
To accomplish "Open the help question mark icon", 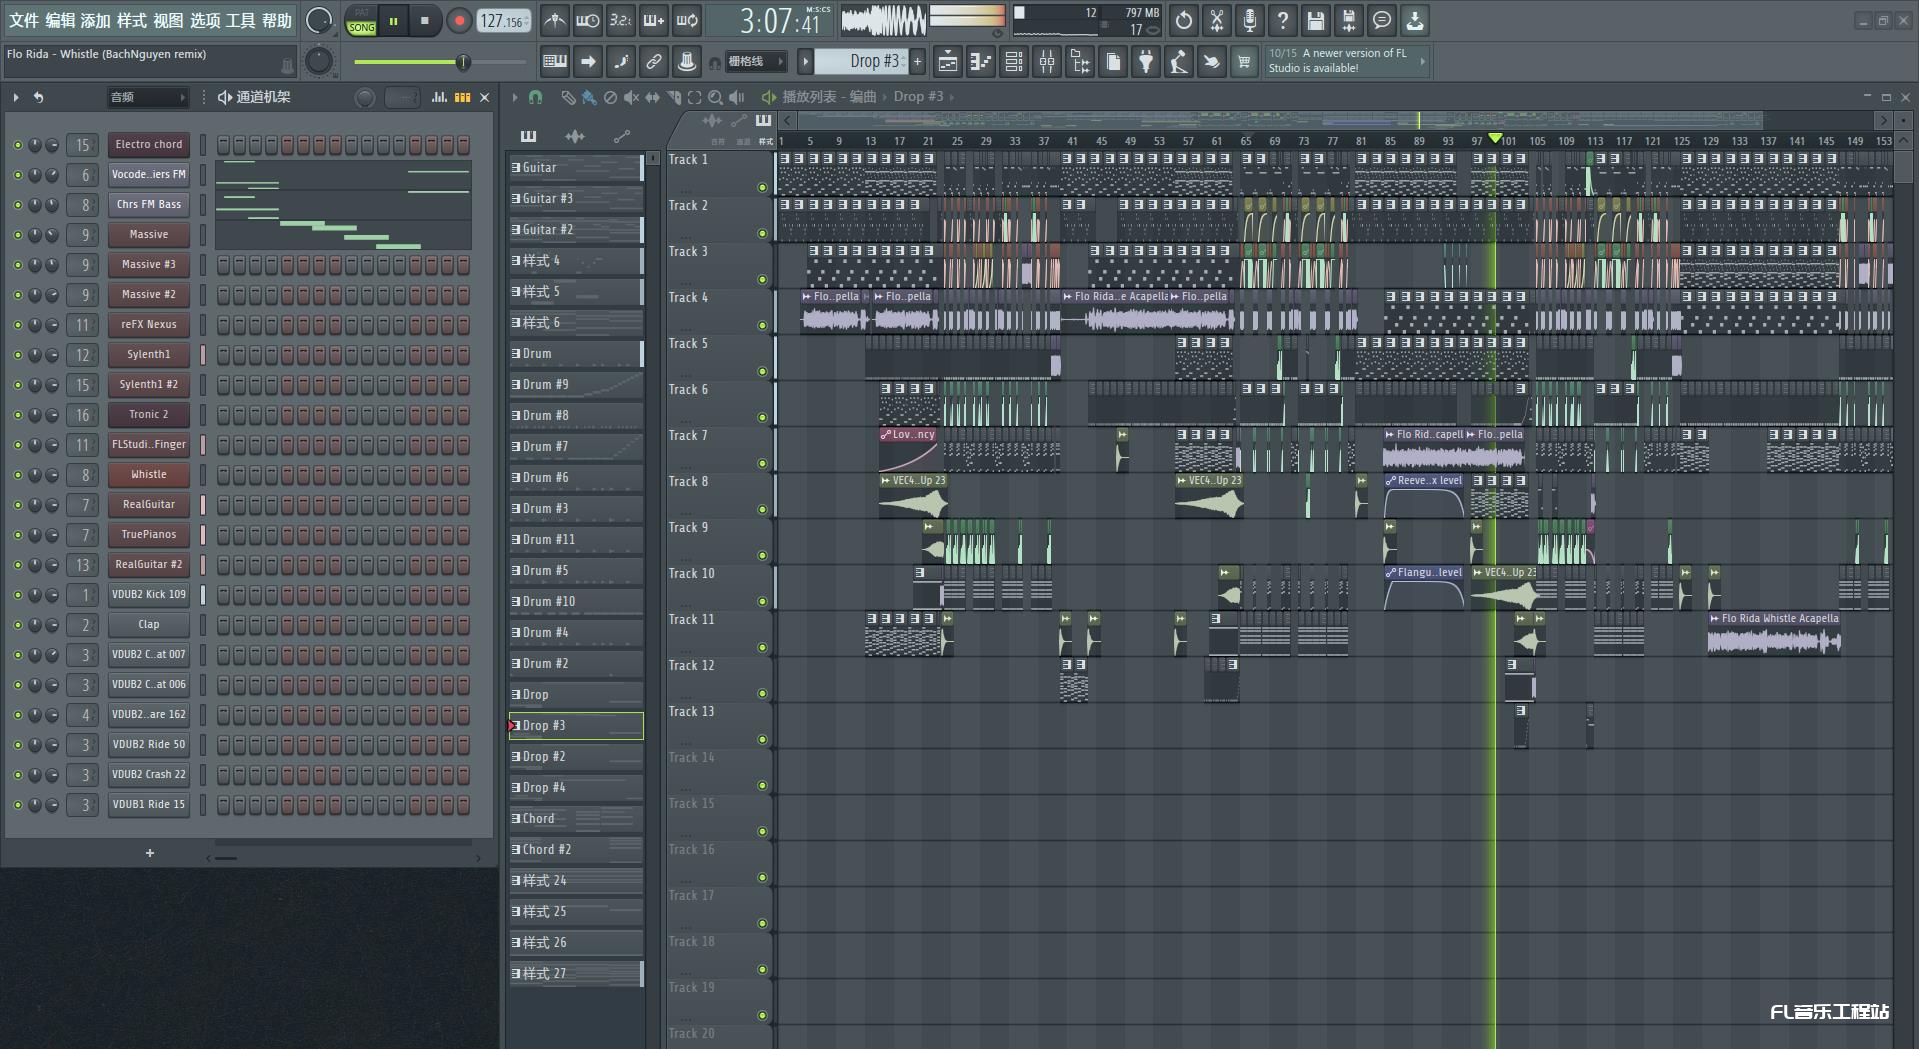I will [1283, 20].
